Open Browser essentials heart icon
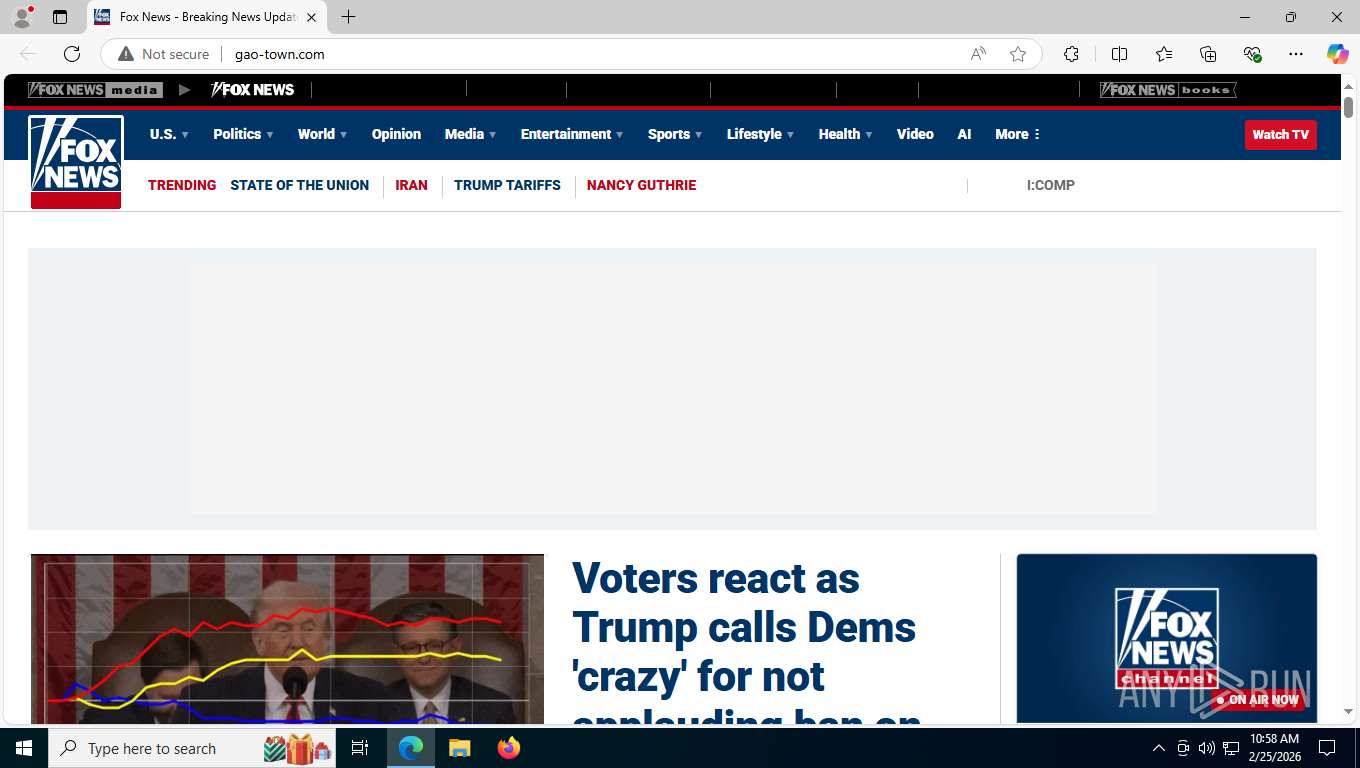The width and height of the screenshot is (1360, 768). (1252, 54)
